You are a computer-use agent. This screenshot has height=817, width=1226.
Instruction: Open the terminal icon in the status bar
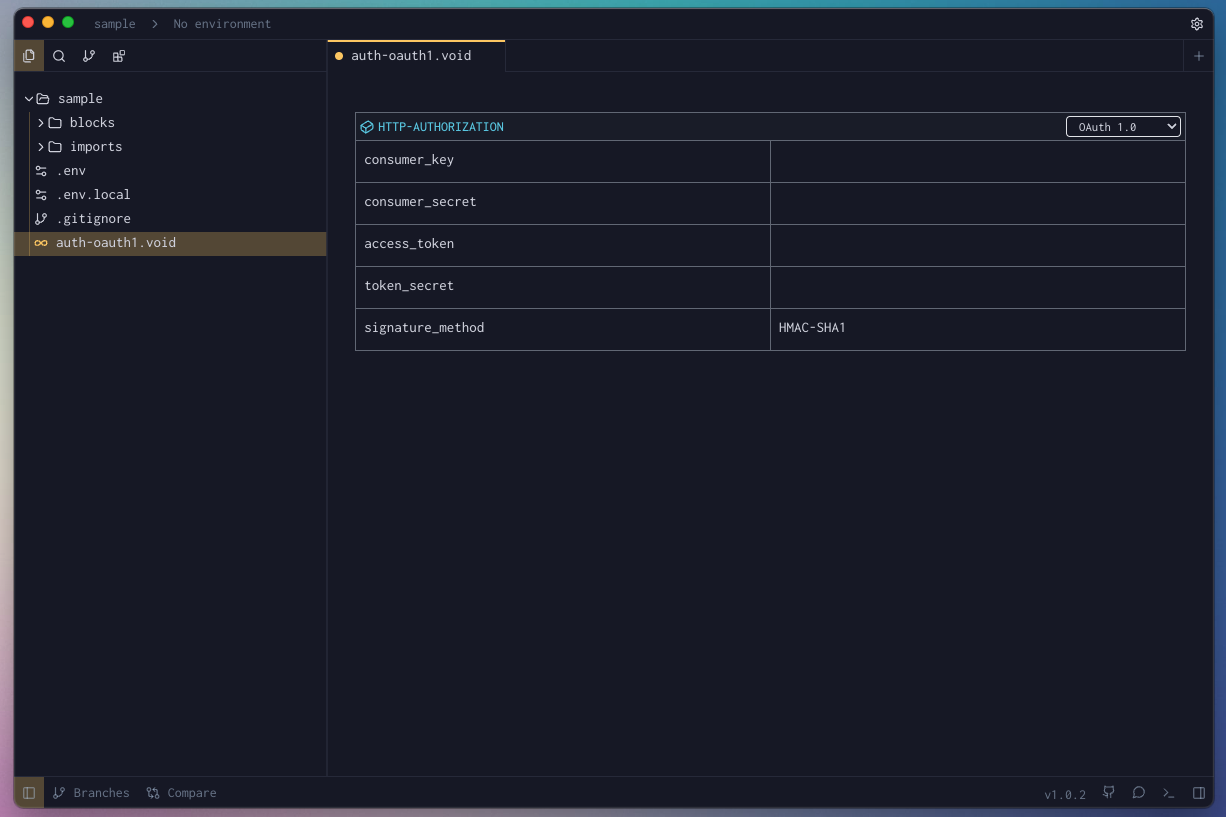click(1168, 792)
